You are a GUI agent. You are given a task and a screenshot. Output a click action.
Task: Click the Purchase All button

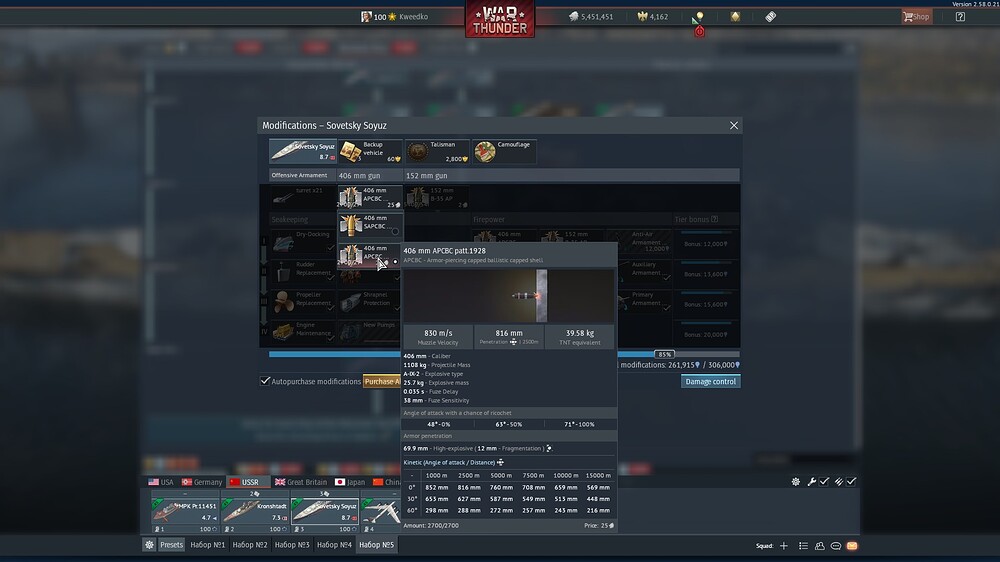point(382,381)
